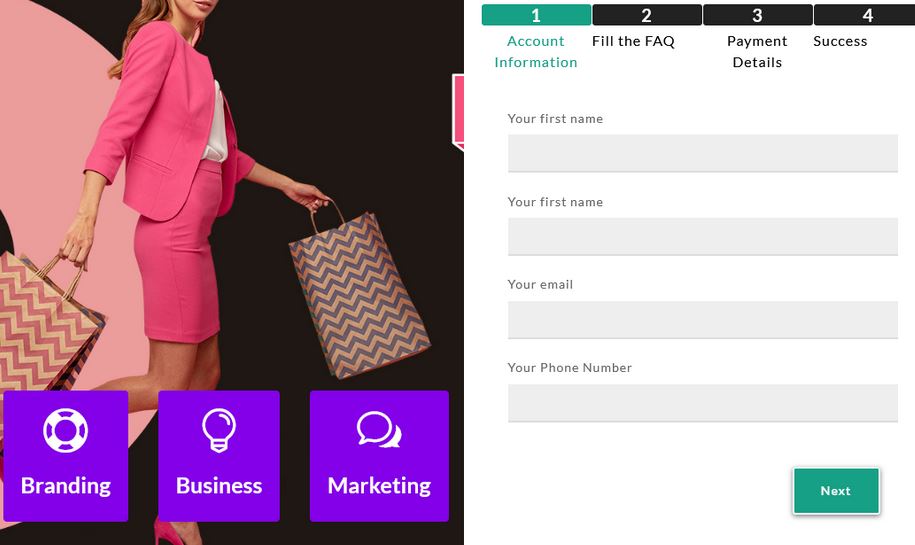Click the chat bubbles icon on Marketing tile
This screenshot has width=915, height=545.
pos(379,429)
